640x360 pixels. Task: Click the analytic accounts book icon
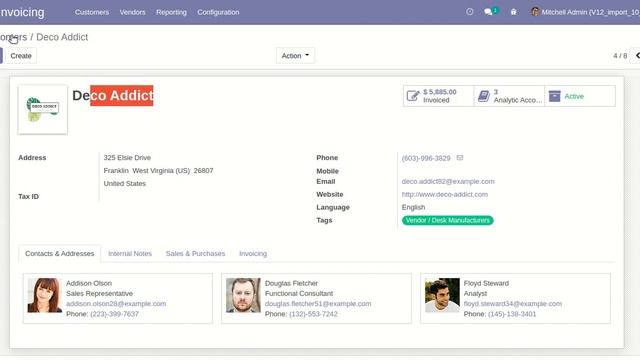tap(484, 96)
